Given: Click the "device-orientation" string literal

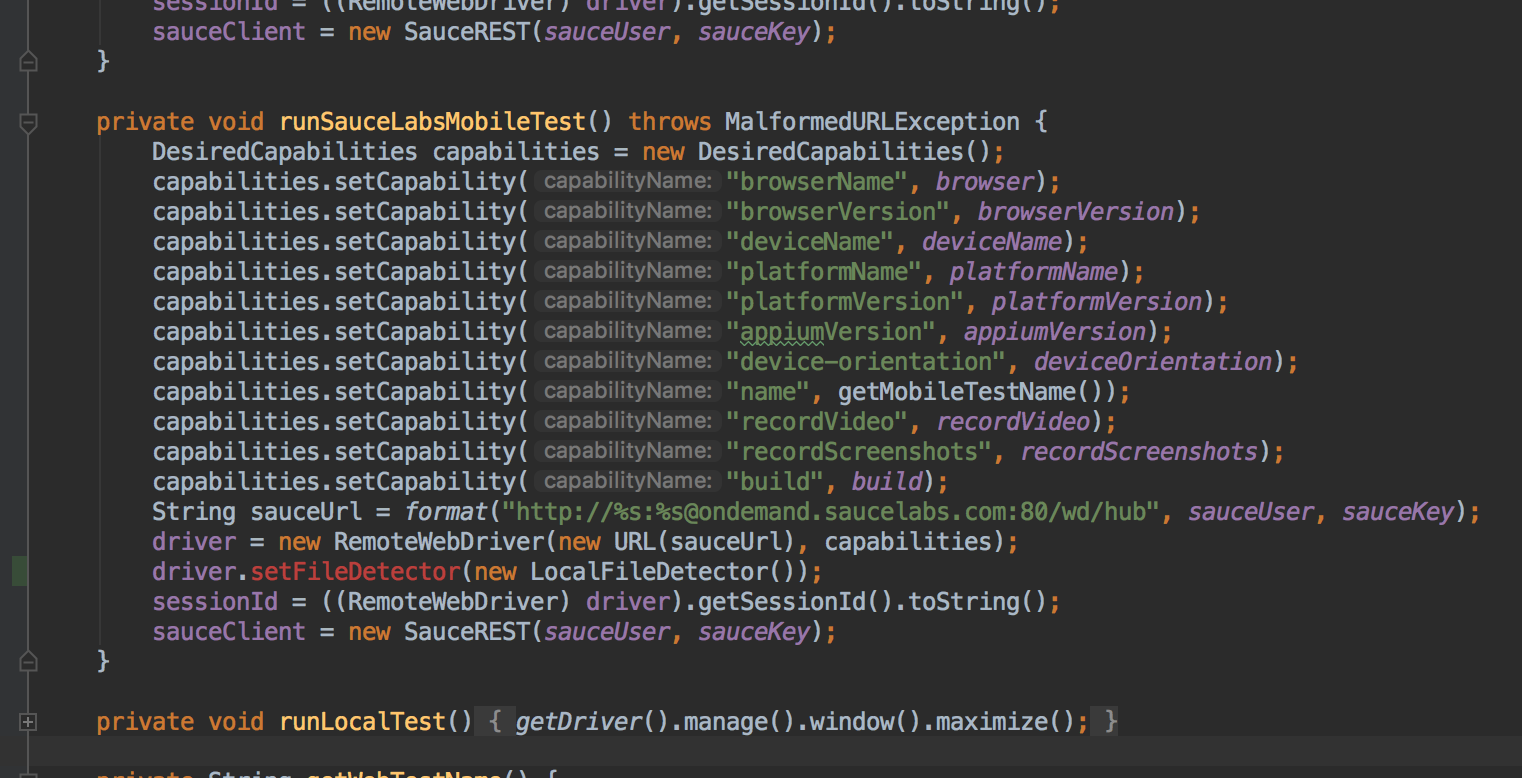Looking at the screenshot, I should 865,362.
